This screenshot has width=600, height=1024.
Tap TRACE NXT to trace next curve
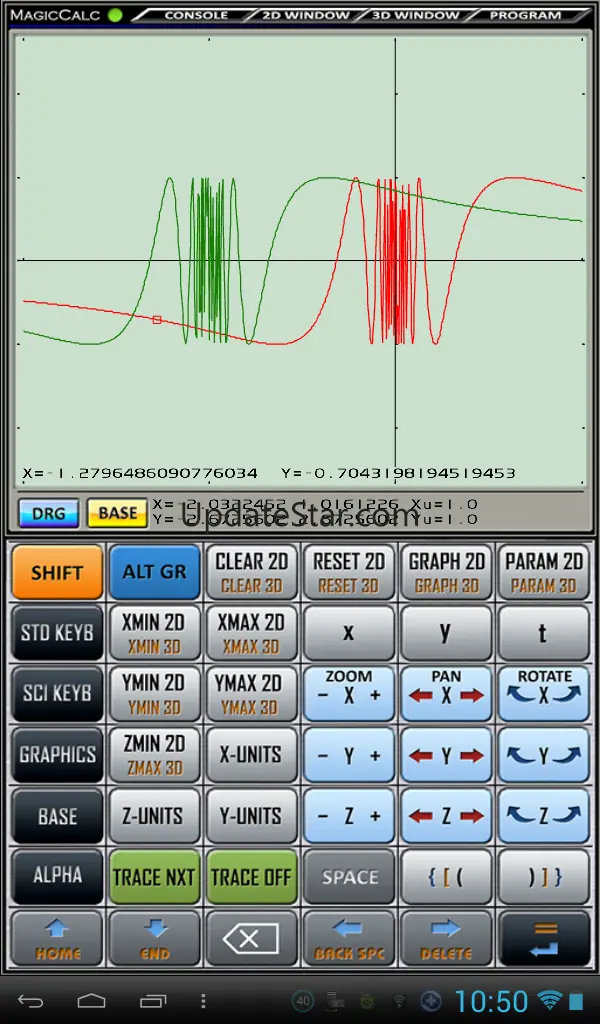(155, 877)
